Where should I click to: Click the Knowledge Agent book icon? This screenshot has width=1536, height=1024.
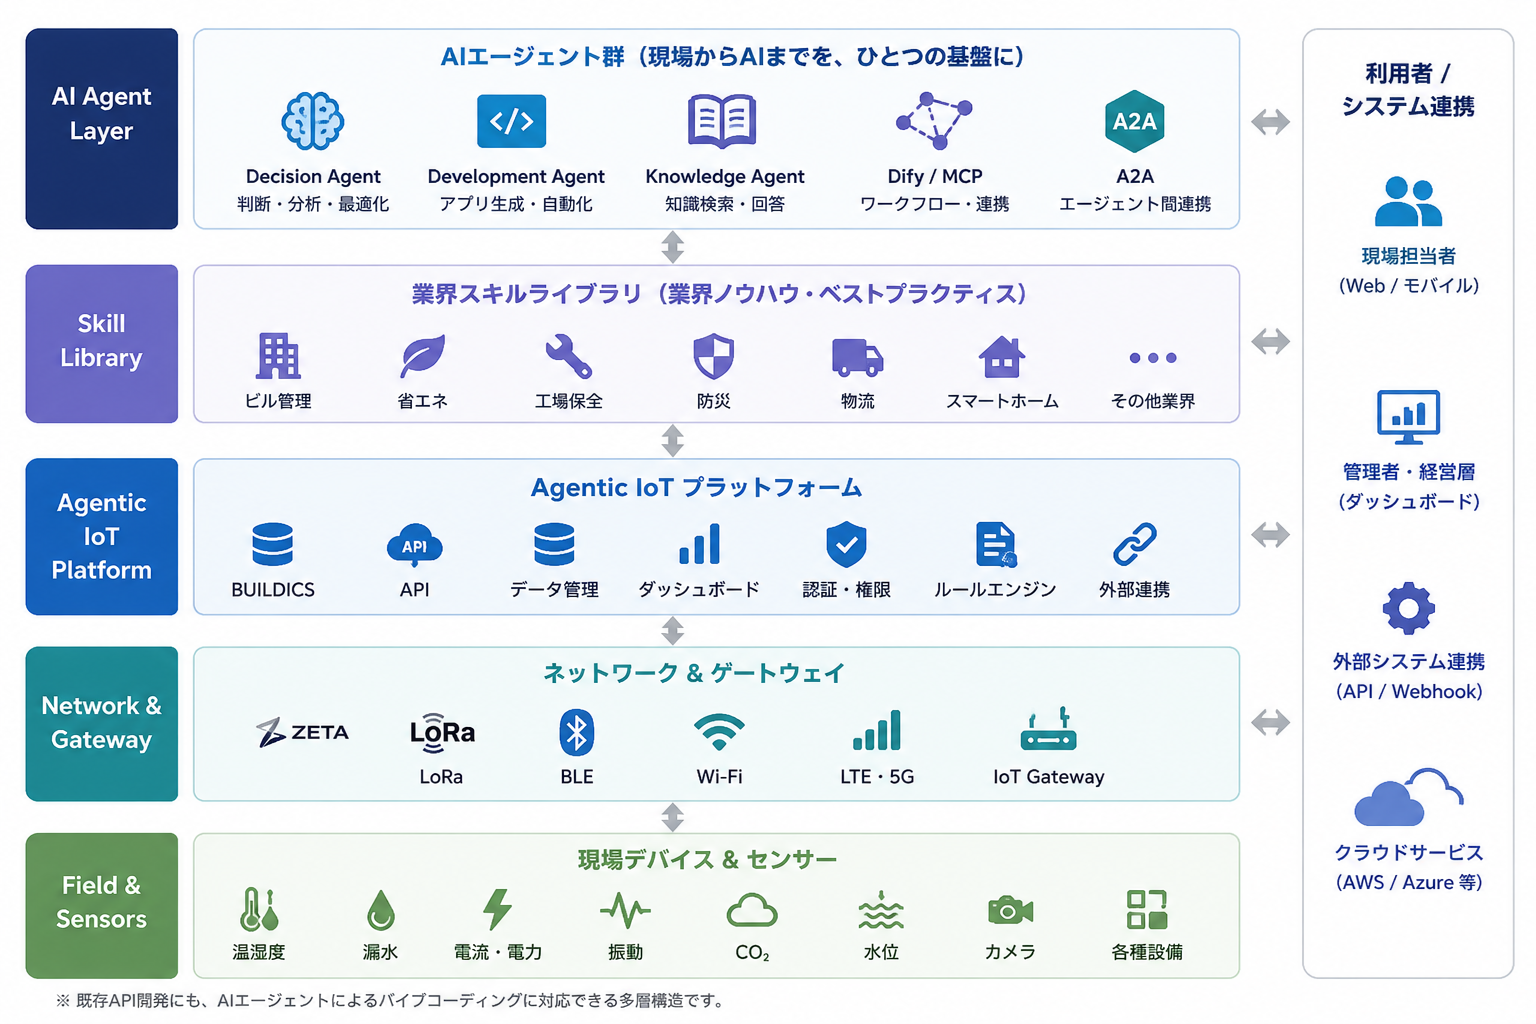click(x=722, y=121)
